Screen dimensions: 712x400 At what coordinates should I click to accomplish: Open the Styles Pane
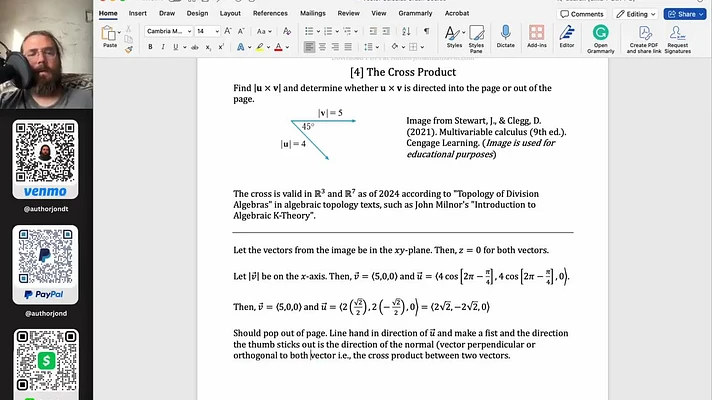click(x=476, y=39)
